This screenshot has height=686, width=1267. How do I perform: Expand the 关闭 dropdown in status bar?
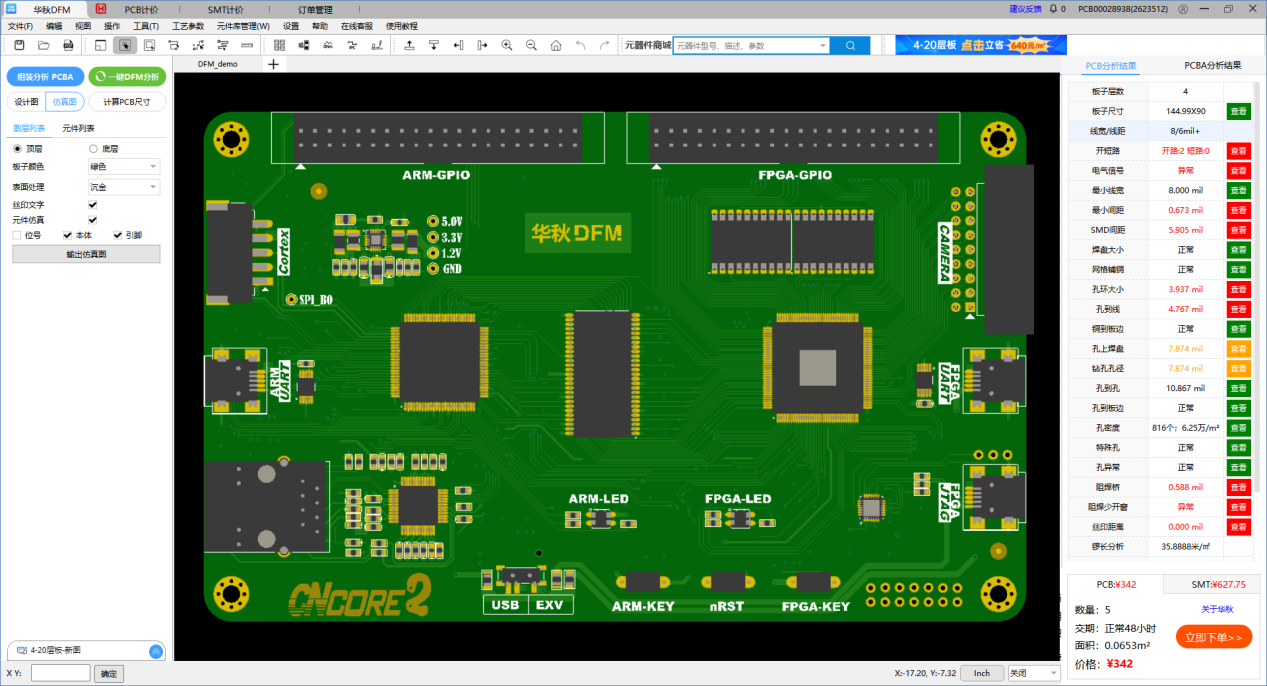1033,673
